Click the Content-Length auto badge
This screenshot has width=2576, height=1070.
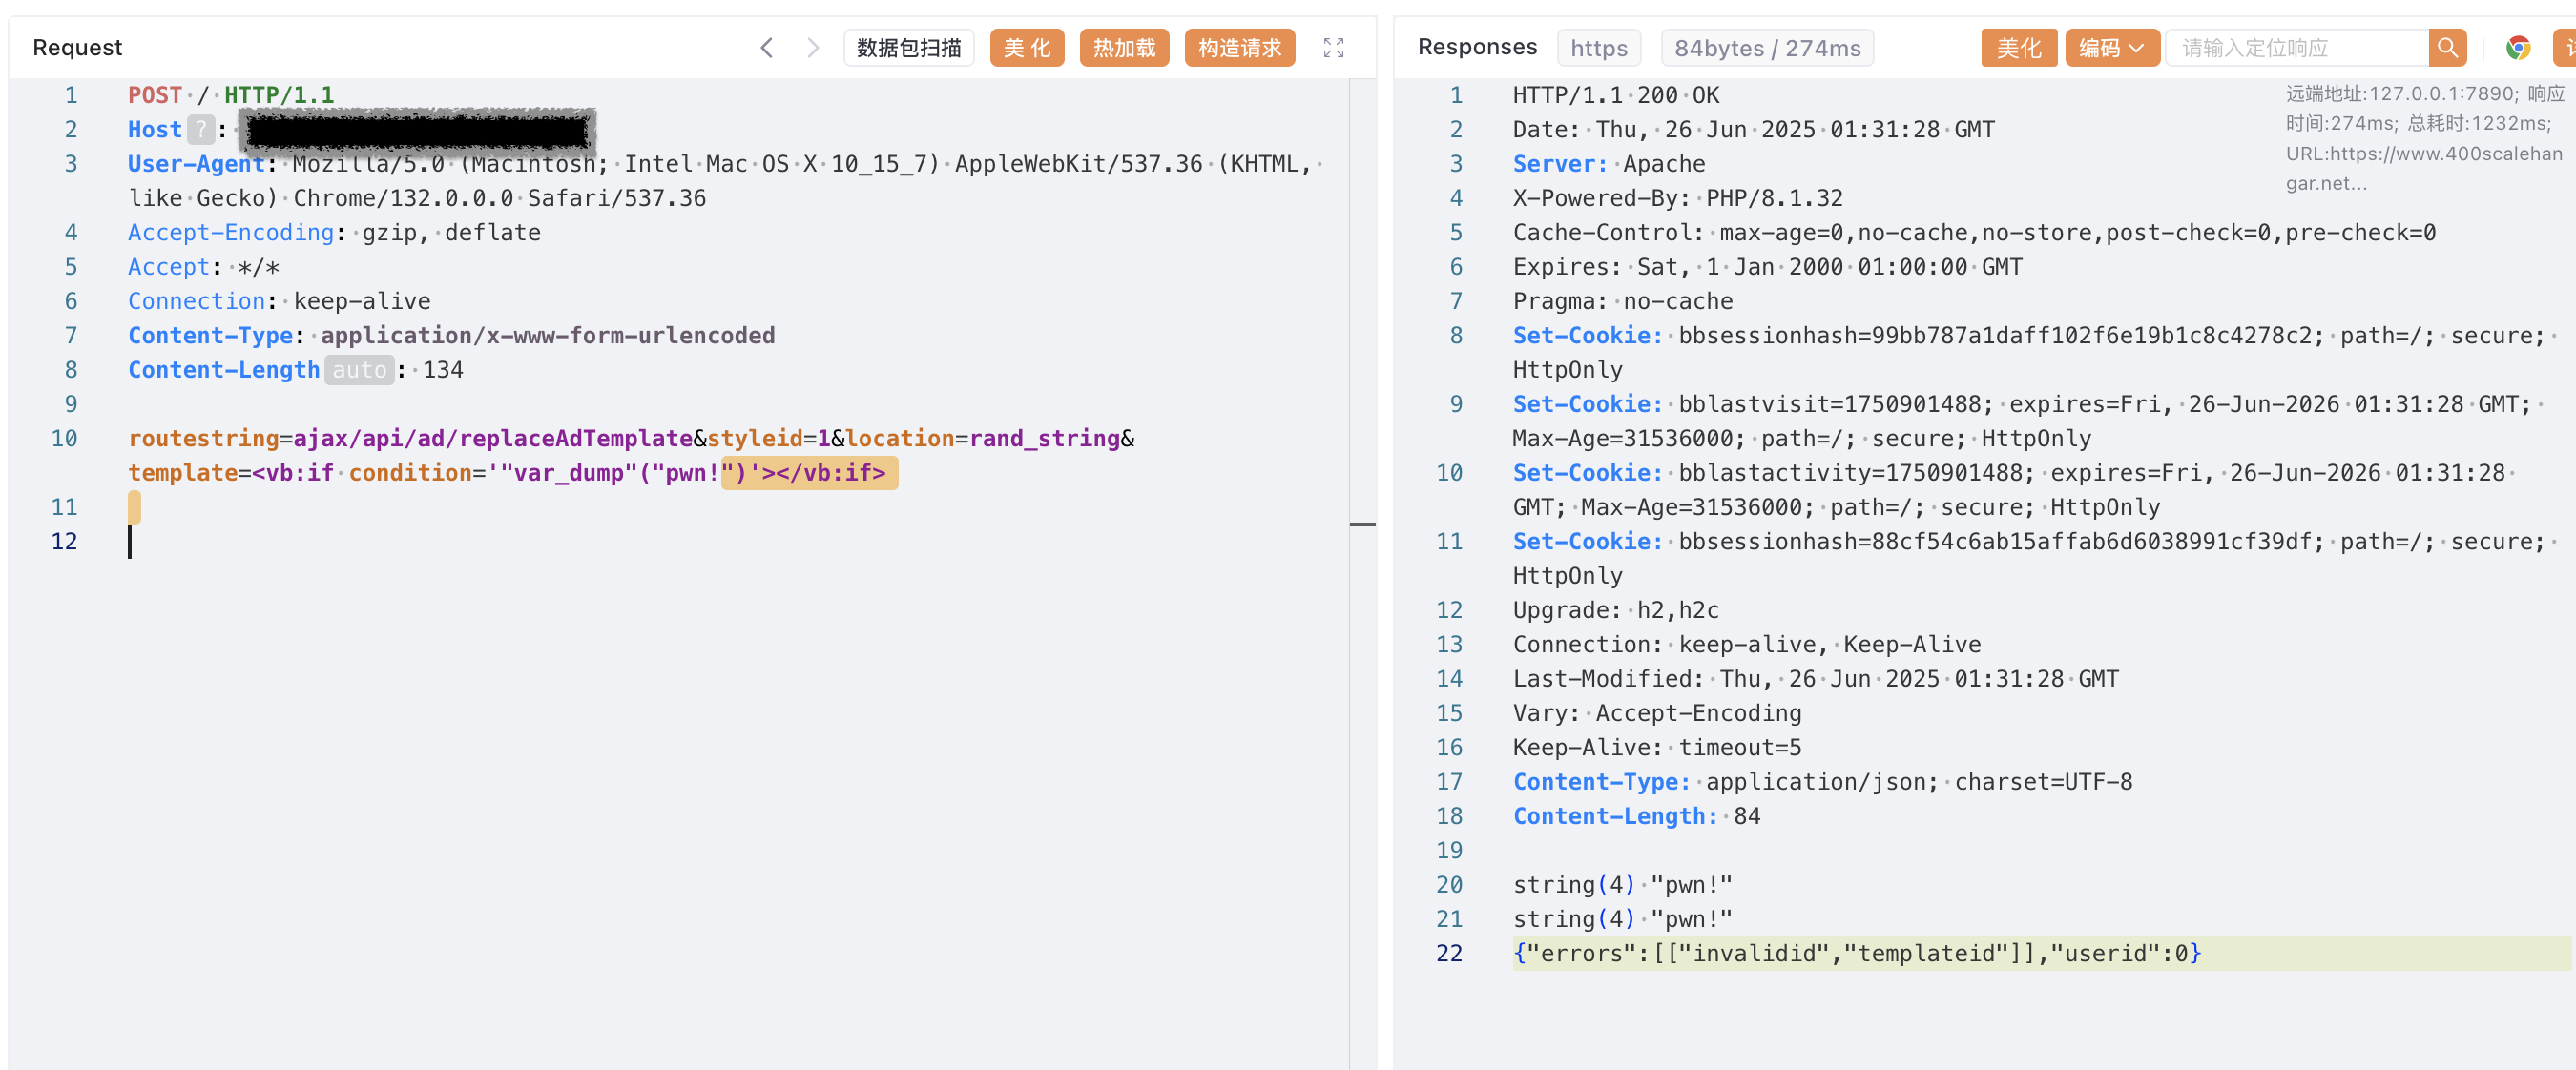359,370
